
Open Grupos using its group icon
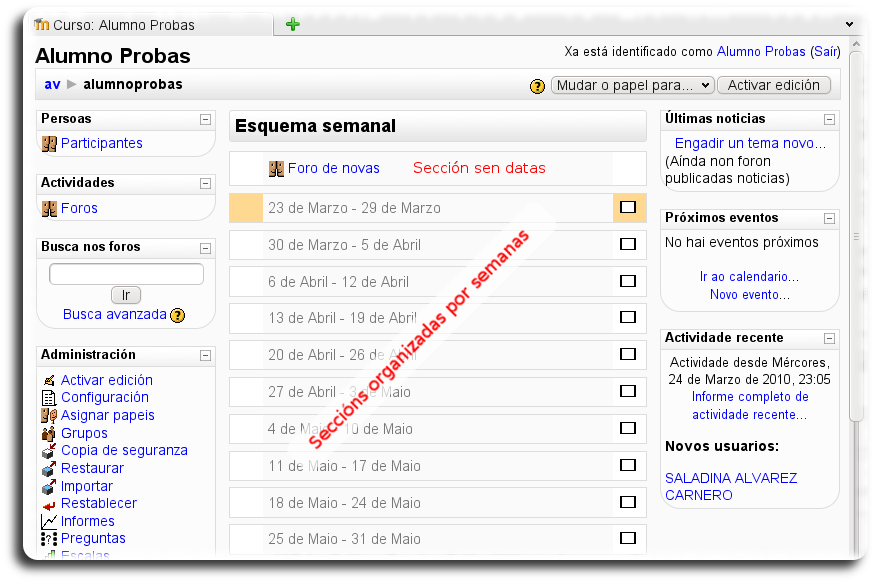[45, 434]
